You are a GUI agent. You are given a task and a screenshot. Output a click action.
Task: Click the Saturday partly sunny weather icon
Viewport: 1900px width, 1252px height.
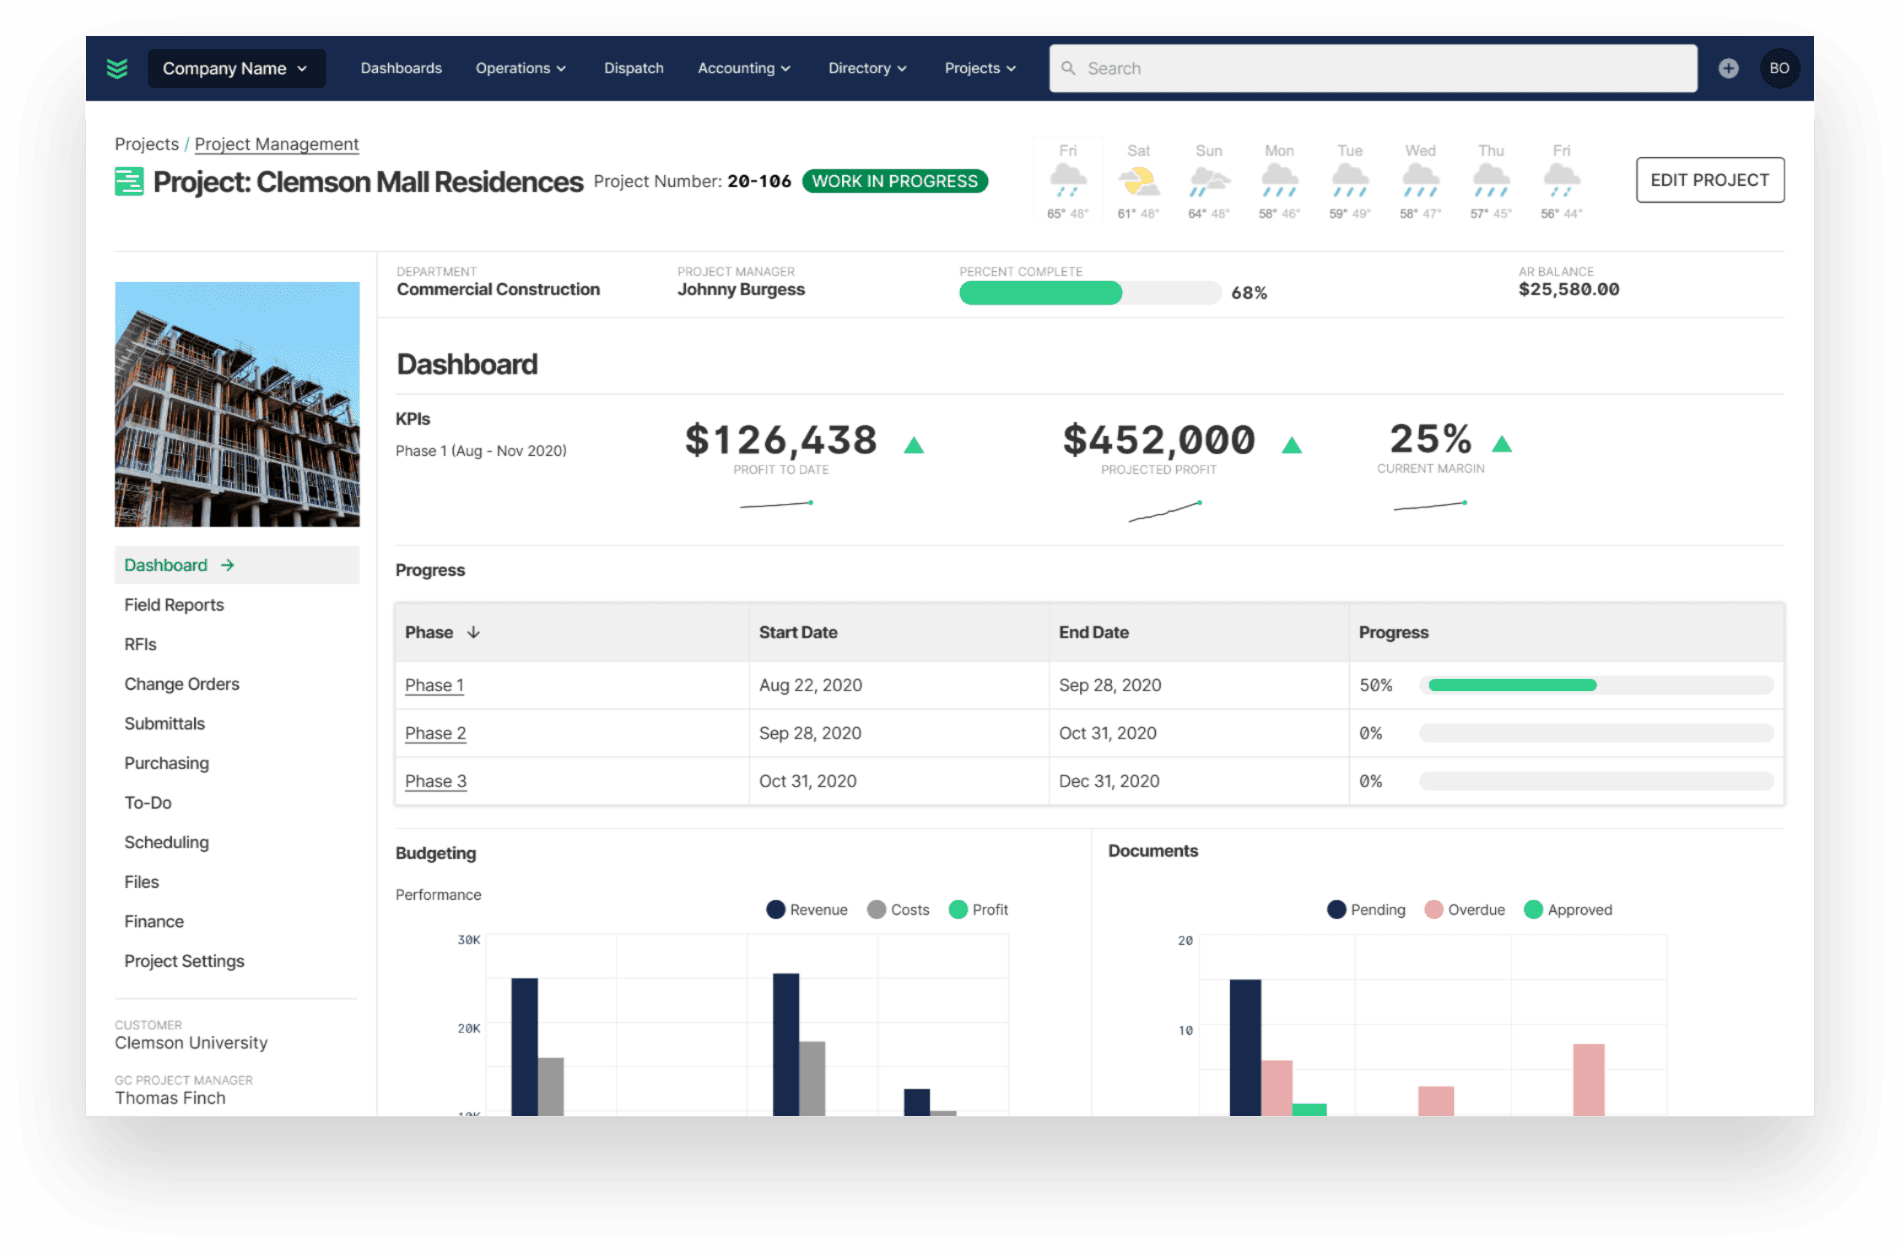pos(1139,182)
